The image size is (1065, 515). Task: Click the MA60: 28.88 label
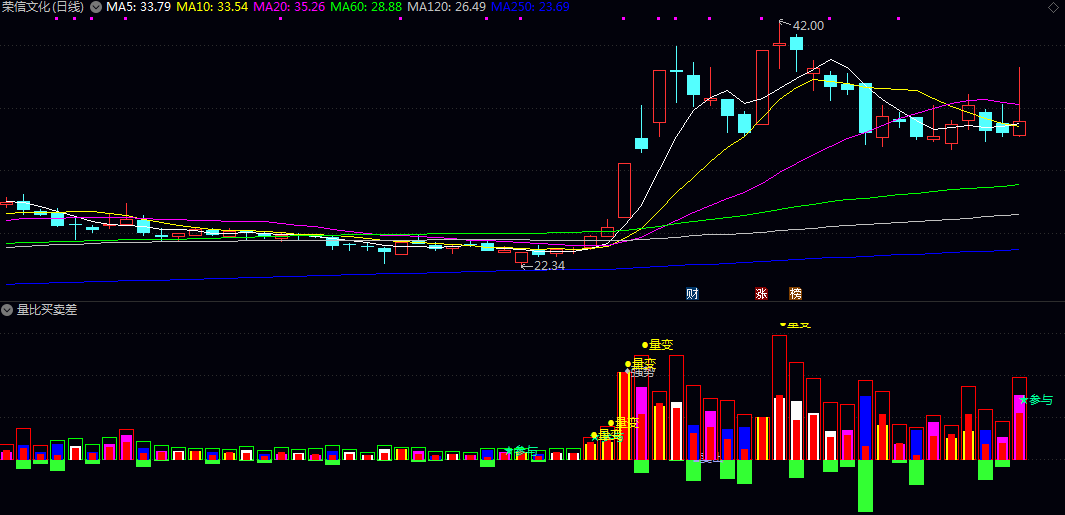[x=366, y=7]
